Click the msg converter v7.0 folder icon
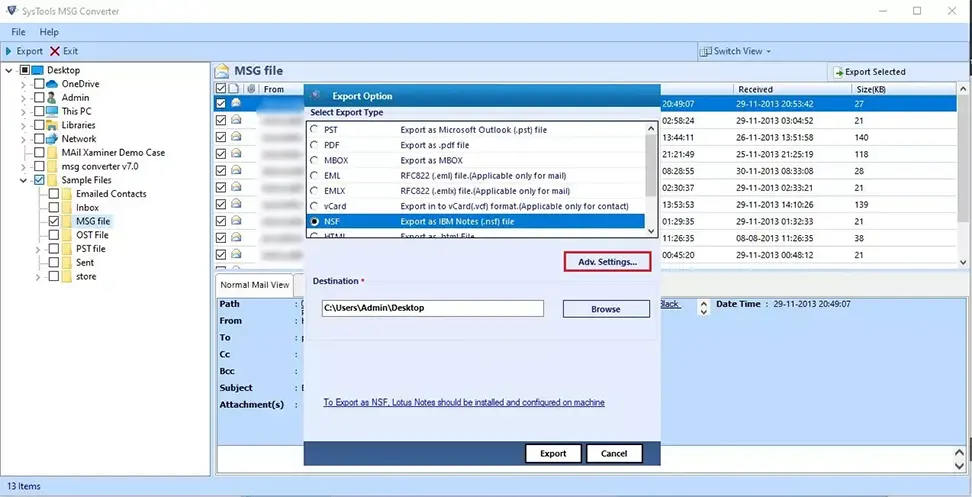 click(52, 166)
